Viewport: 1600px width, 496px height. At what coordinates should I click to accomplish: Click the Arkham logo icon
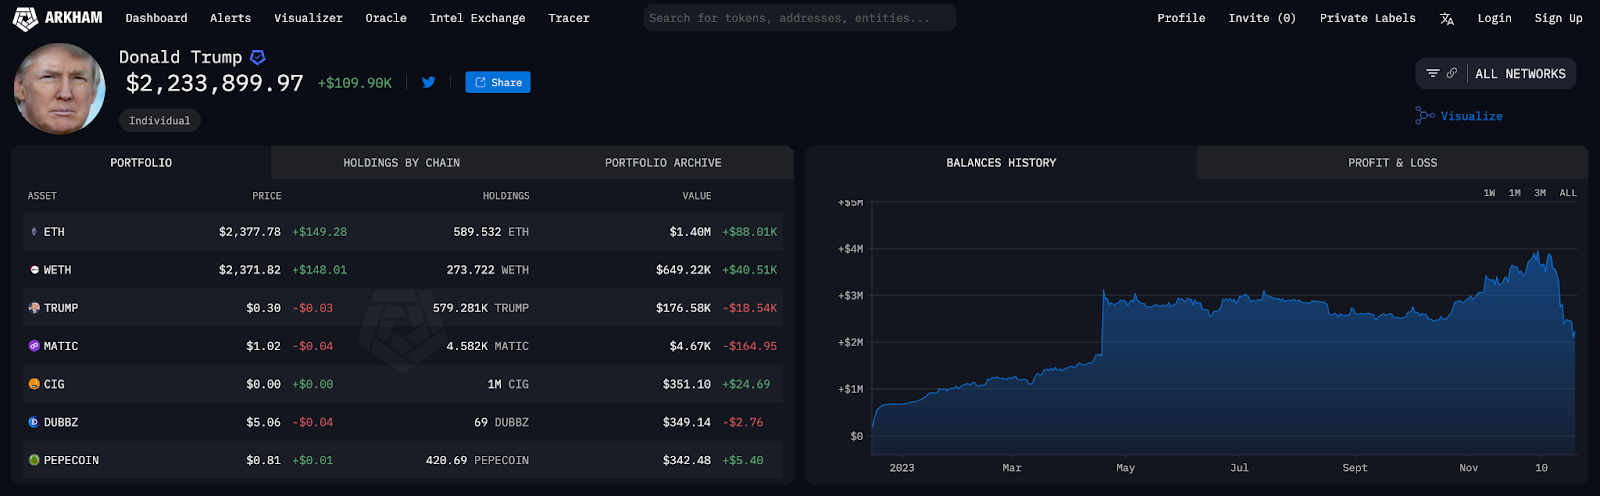point(25,18)
